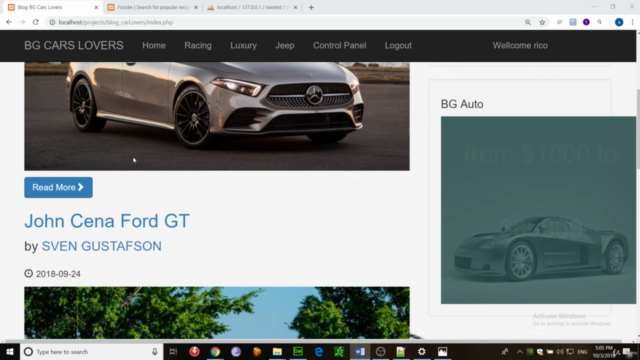The width and height of the screenshot is (640, 360).
Task: Go back to the previous page
Action: point(9,22)
